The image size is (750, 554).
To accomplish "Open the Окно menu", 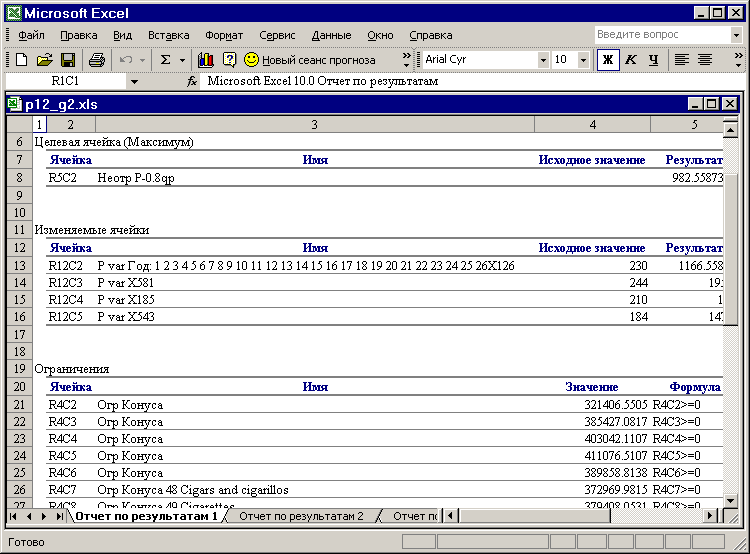I will coord(380,35).
